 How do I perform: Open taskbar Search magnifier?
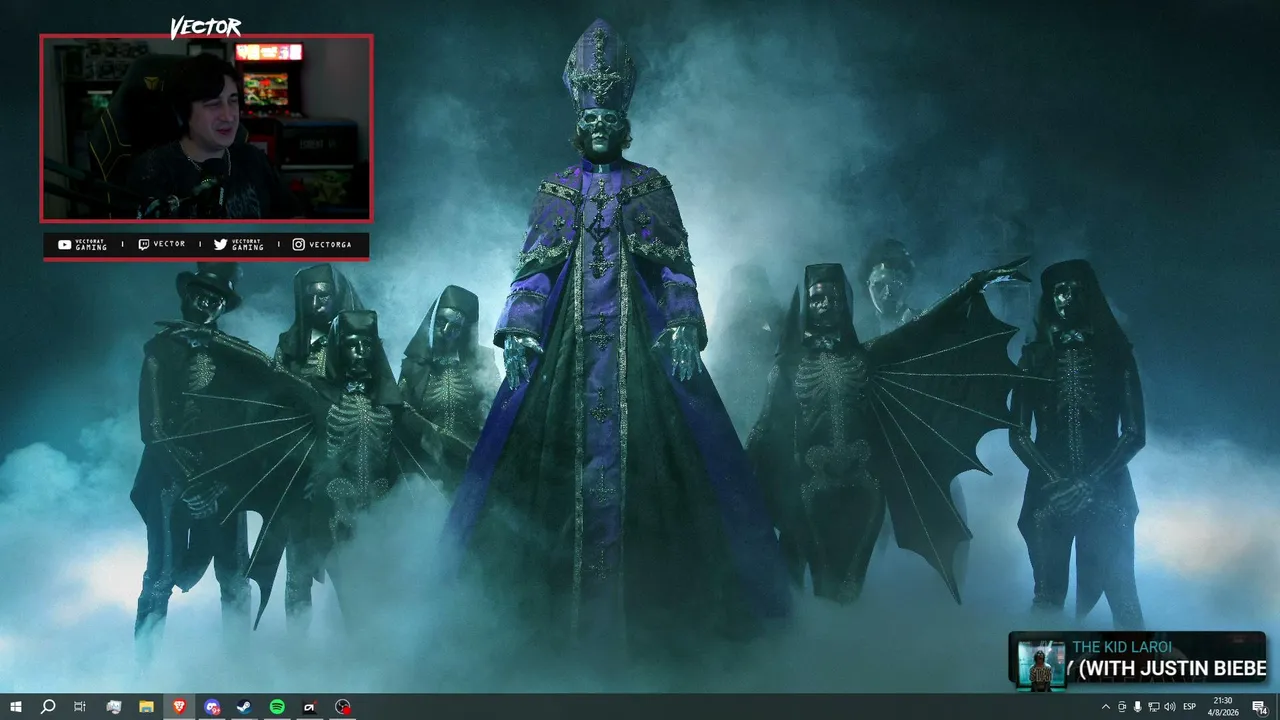tap(47, 707)
